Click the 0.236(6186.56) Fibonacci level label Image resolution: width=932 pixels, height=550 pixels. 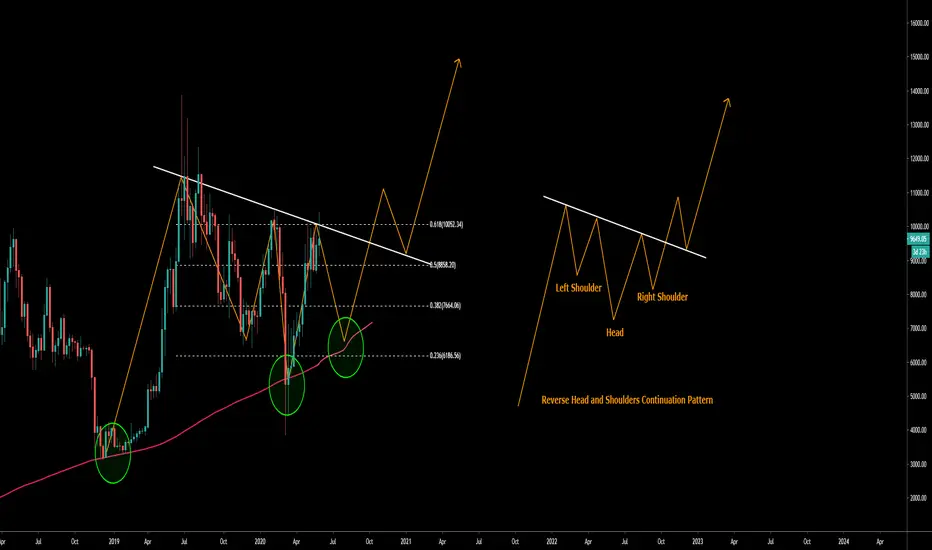pos(445,356)
